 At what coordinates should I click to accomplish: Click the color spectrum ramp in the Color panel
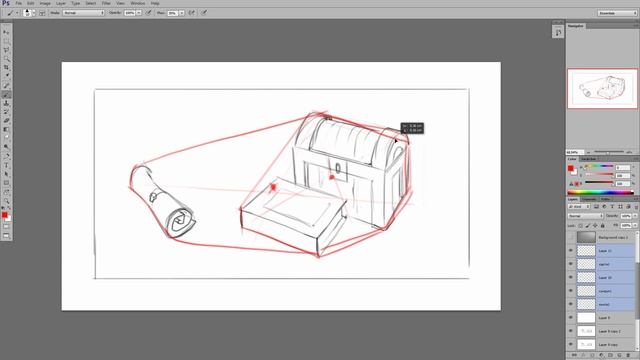point(600,193)
